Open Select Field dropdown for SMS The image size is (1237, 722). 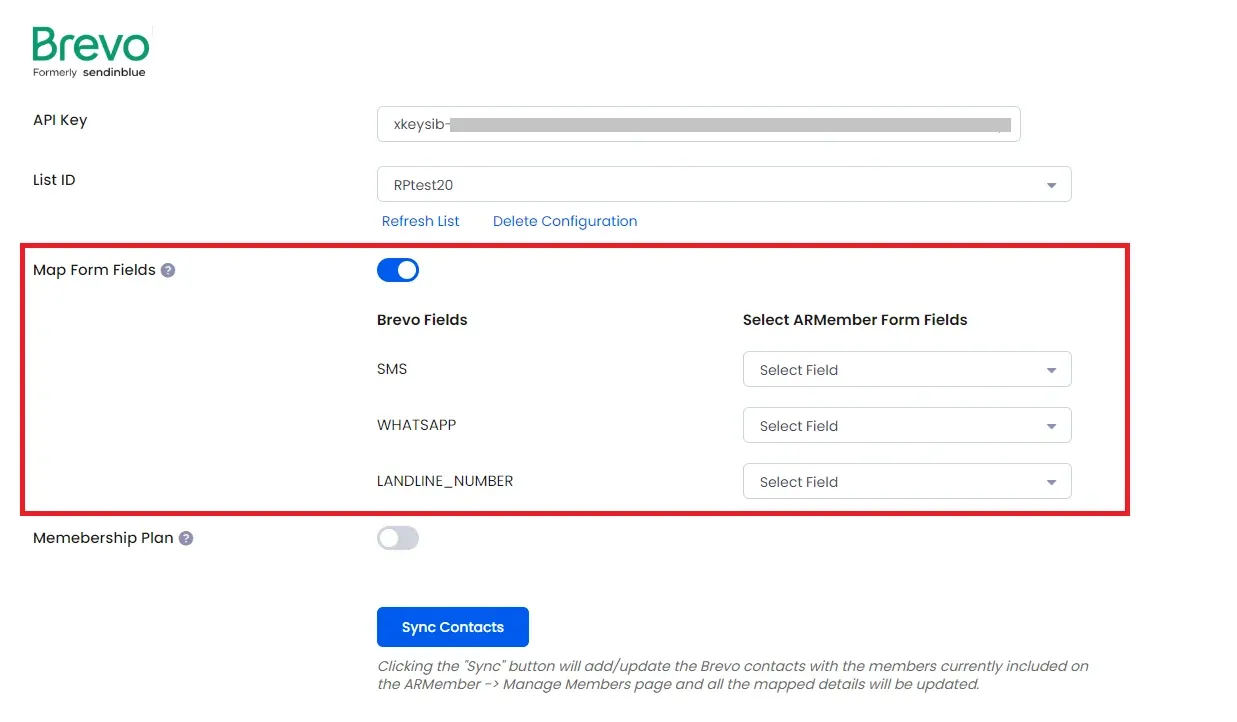pos(907,369)
